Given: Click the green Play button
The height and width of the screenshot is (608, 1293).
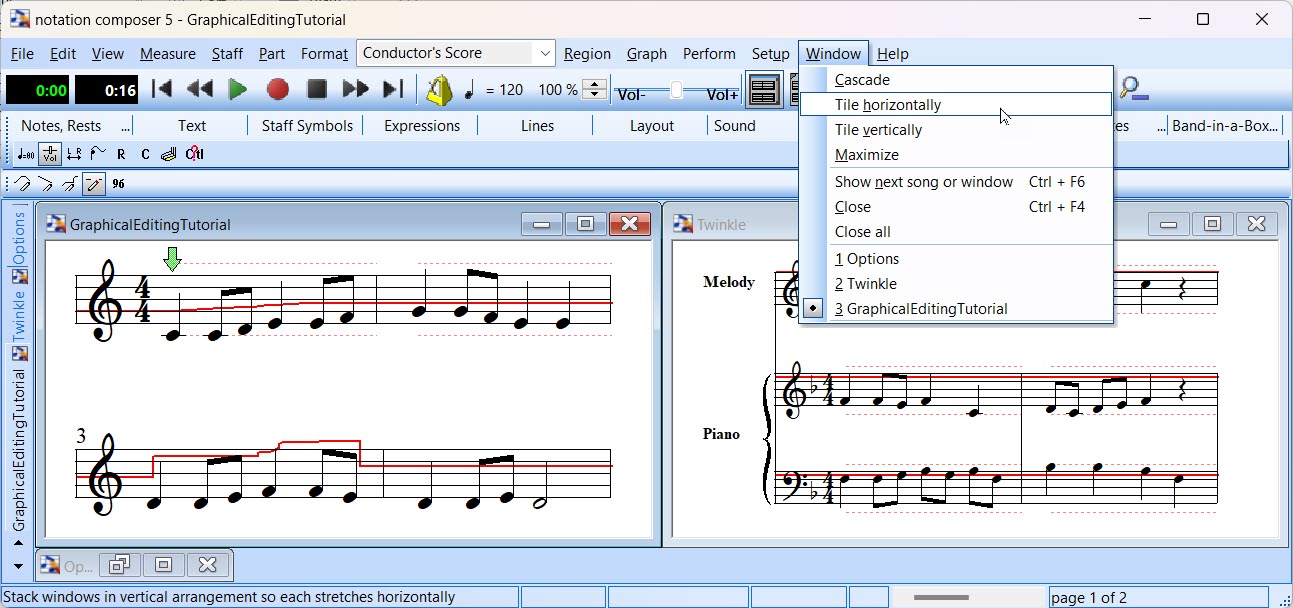Looking at the screenshot, I should click(238, 90).
